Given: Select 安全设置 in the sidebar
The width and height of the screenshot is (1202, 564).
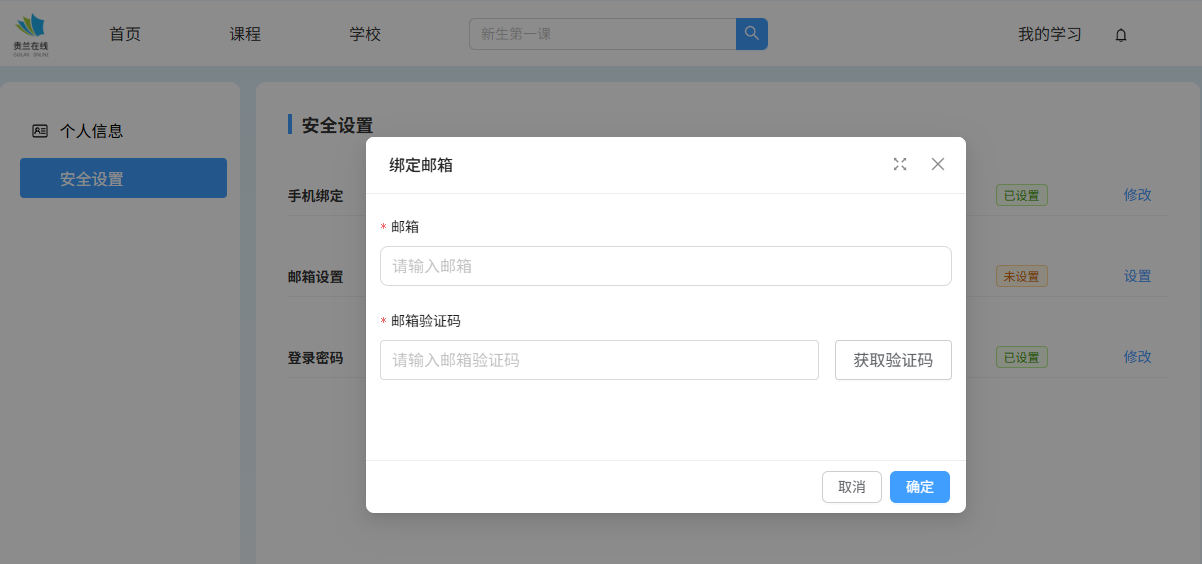Looking at the screenshot, I should [x=123, y=179].
